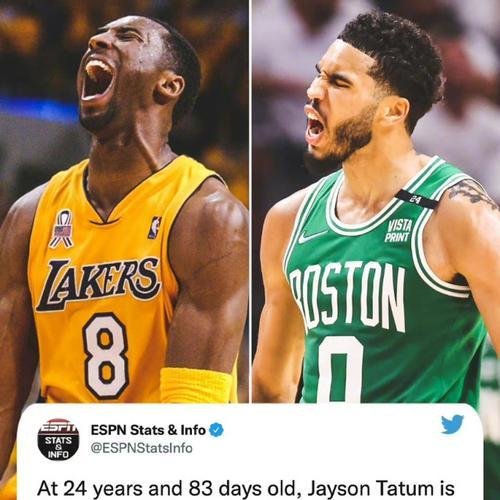Open the yellow Lakers jersey photo
The width and height of the screenshot is (500, 500).
(124, 201)
